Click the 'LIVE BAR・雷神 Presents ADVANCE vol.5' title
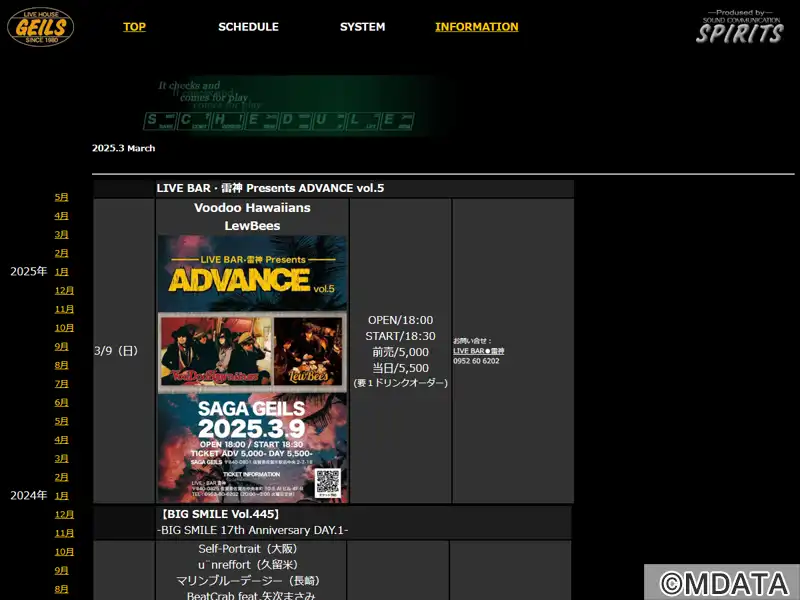The height and width of the screenshot is (600, 800). point(270,188)
